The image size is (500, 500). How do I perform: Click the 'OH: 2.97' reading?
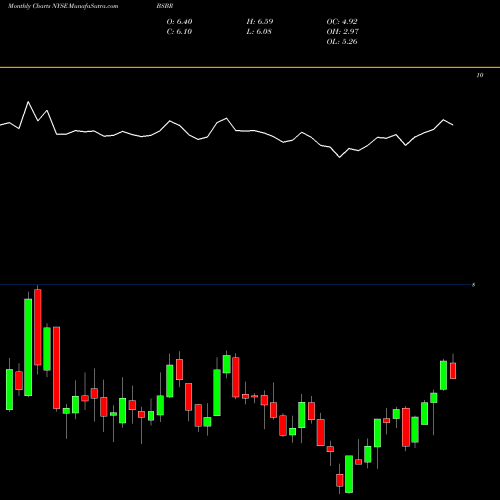[x=342, y=32]
